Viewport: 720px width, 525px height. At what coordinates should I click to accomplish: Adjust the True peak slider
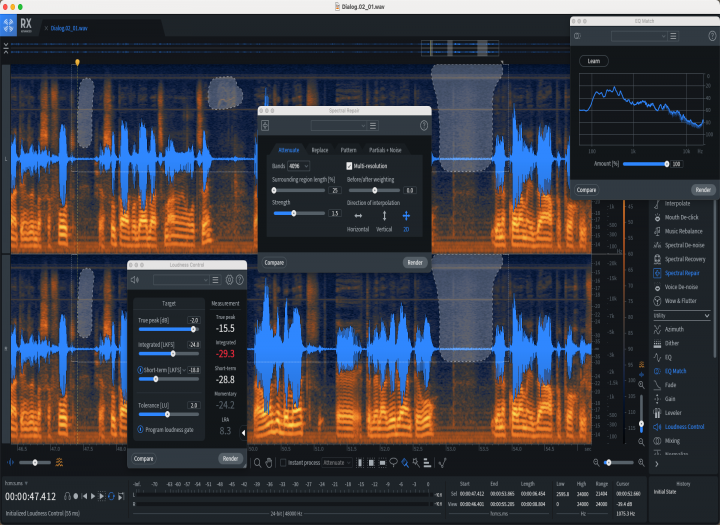(169, 329)
